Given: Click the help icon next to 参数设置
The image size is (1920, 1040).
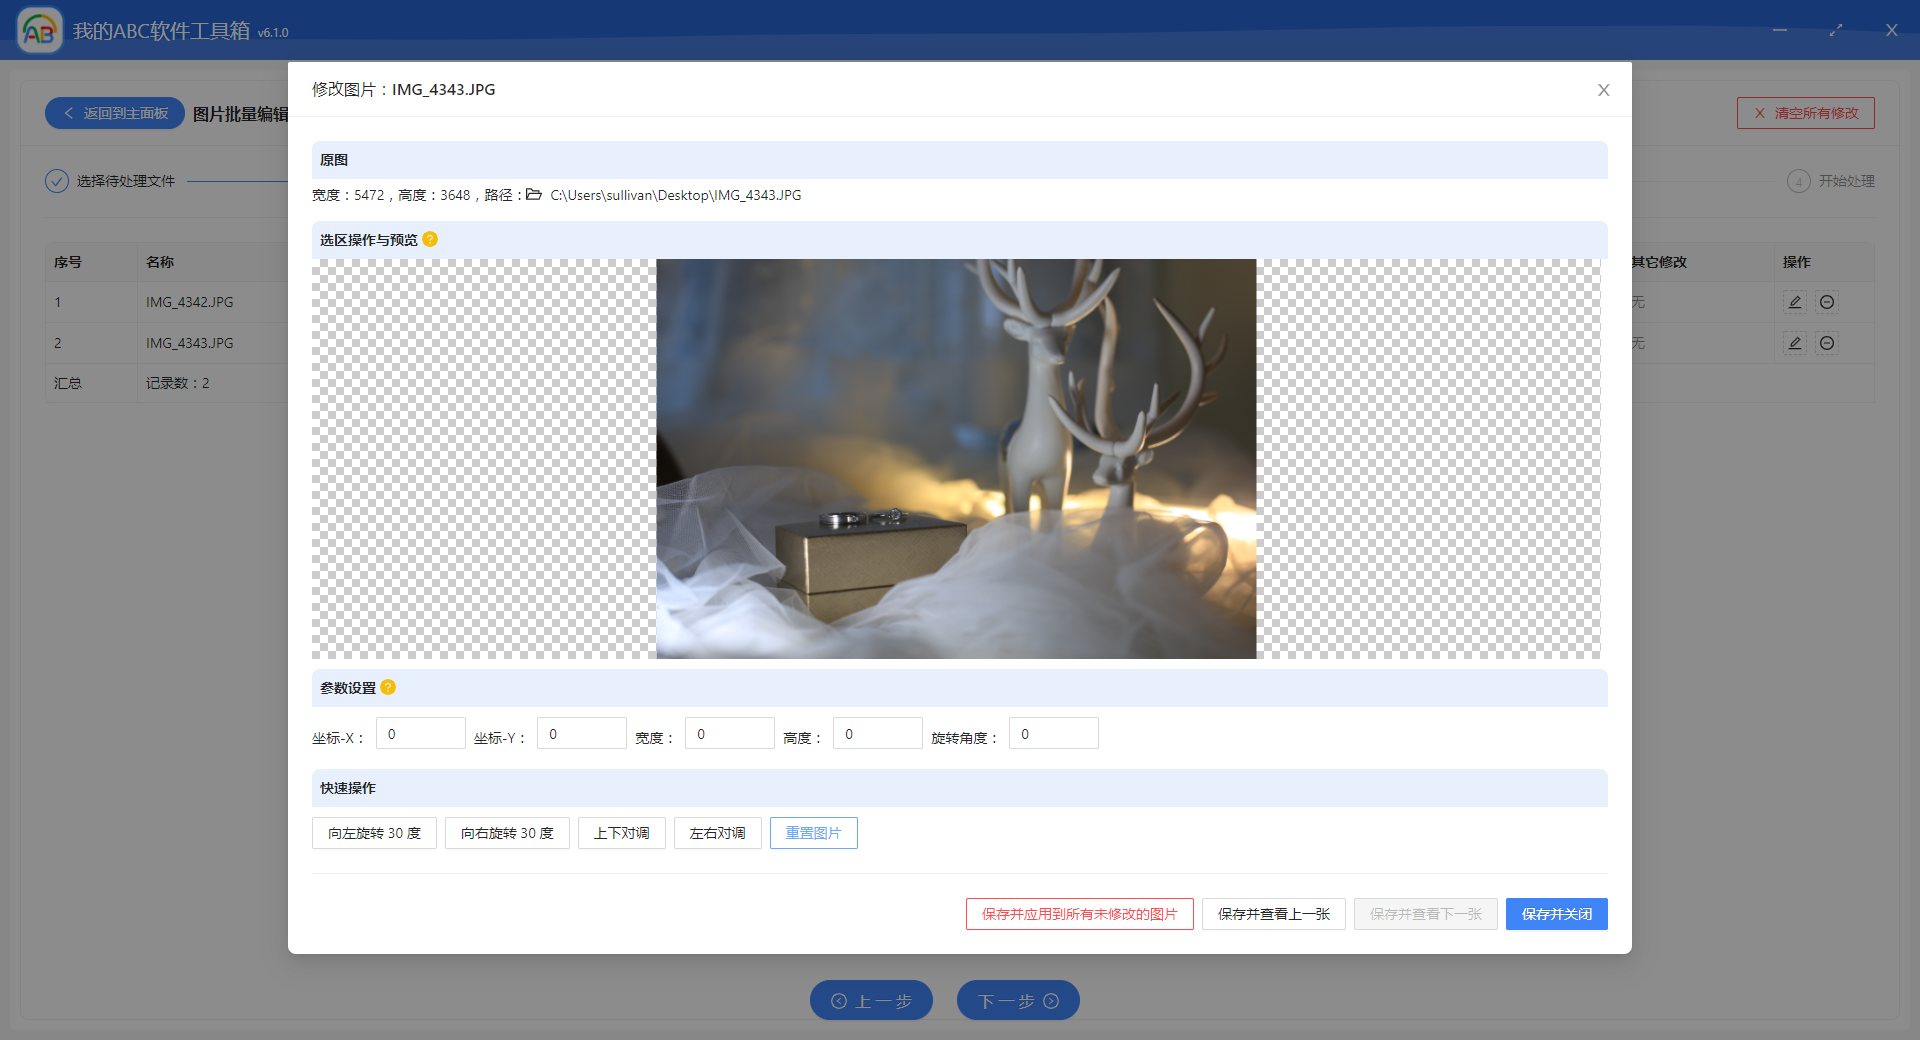Looking at the screenshot, I should click(x=389, y=688).
